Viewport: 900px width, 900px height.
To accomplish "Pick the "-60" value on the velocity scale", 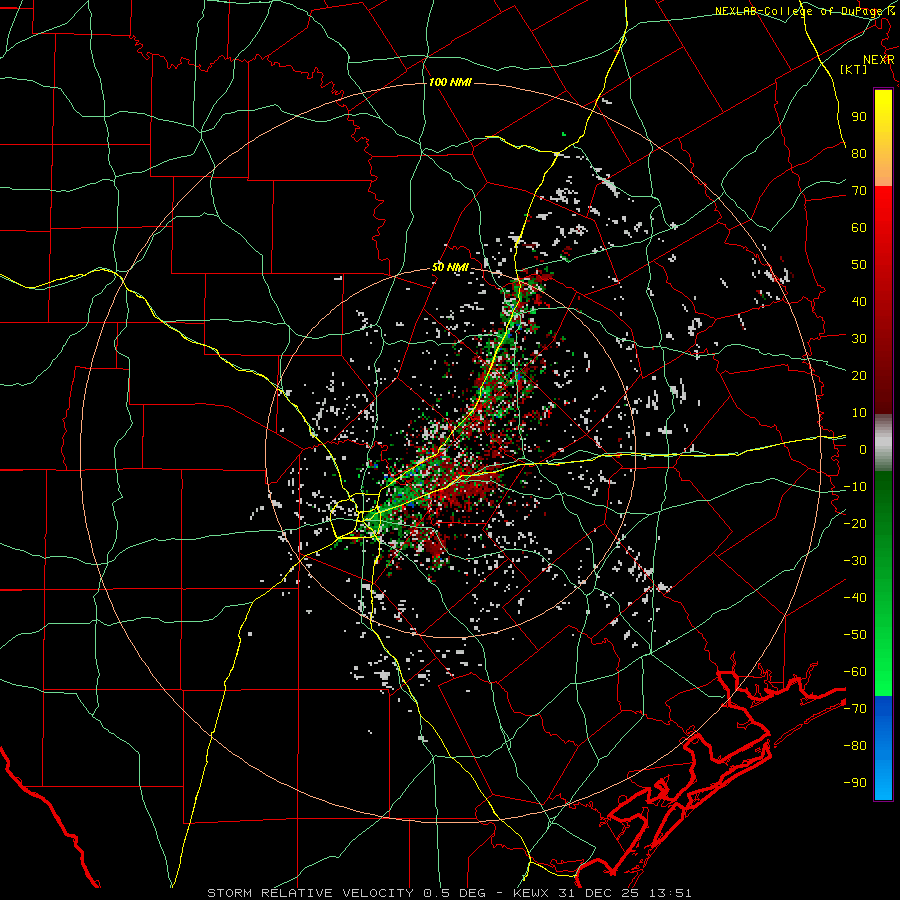I will 855,672.
